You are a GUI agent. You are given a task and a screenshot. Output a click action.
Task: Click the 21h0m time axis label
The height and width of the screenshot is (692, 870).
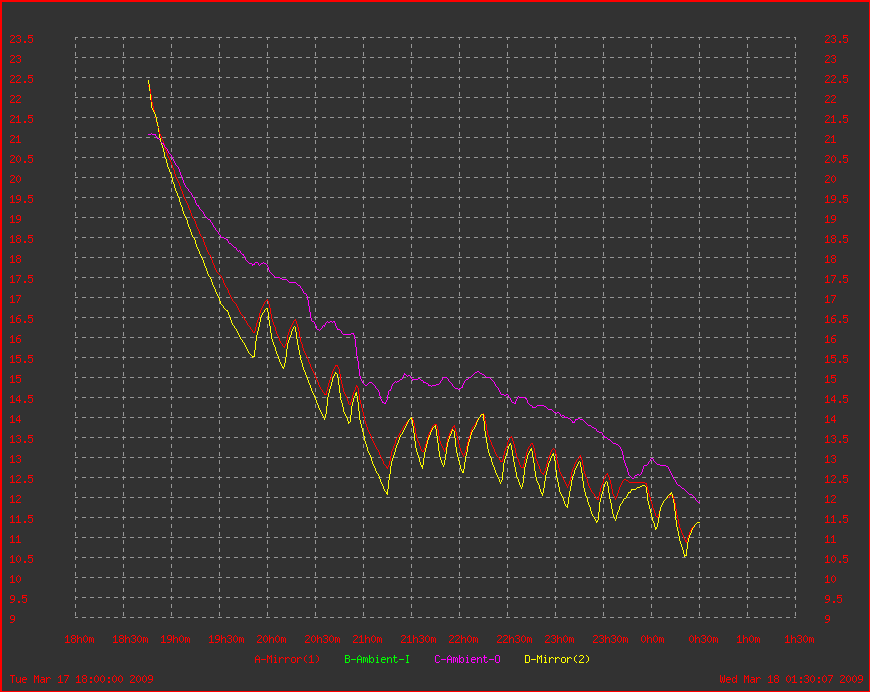pos(367,639)
